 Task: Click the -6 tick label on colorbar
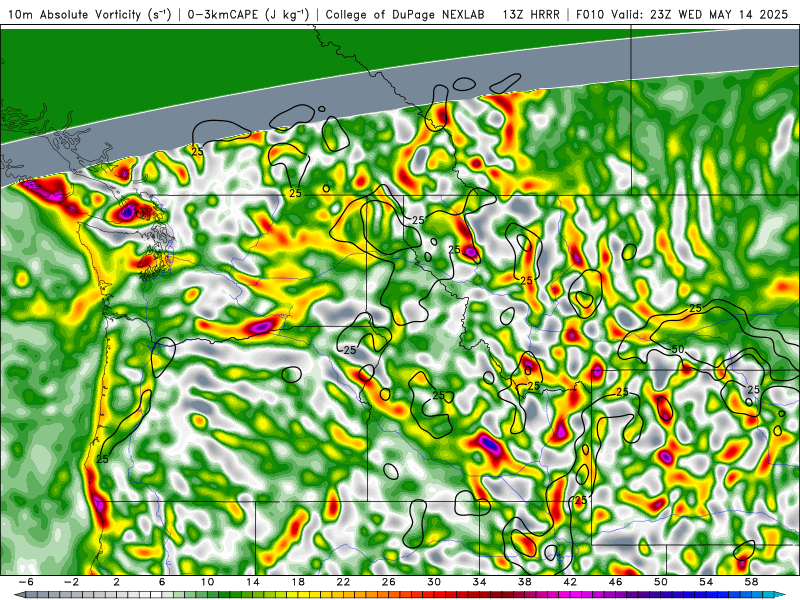(x=26, y=582)
